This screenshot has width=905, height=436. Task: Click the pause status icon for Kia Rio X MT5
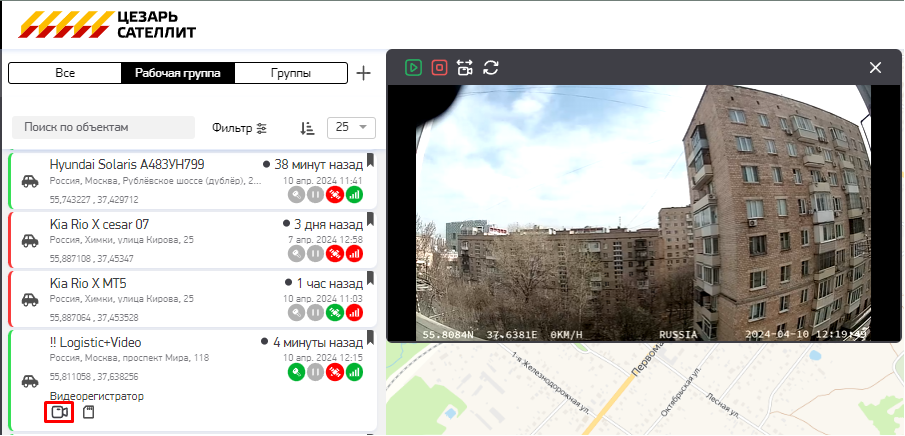tap(315, 313)
